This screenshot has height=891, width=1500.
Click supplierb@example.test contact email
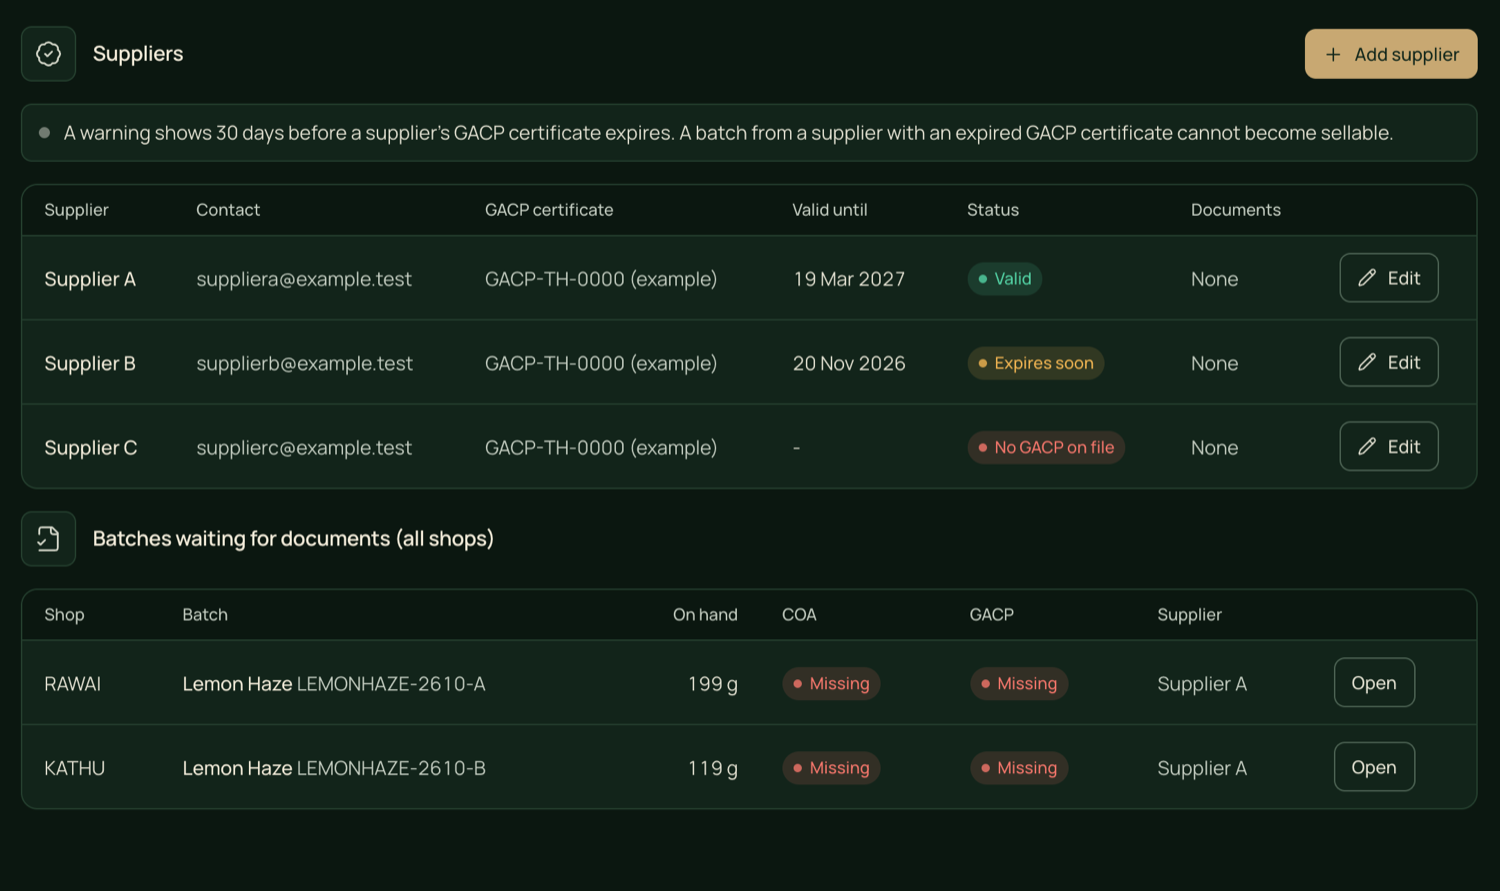pyautogui.click(x=304, y=363)
